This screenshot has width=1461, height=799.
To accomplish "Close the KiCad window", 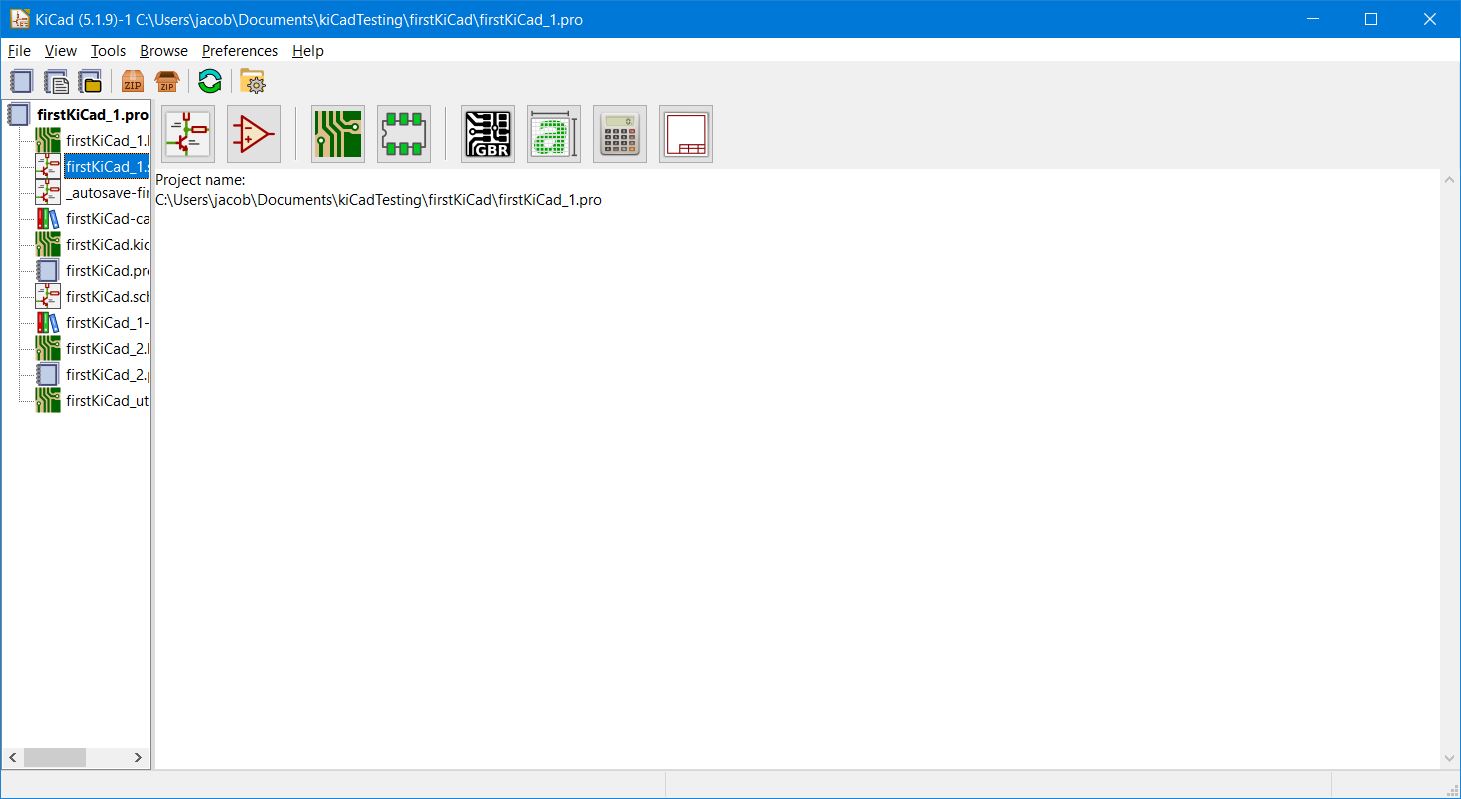I will pos(1428,19).
